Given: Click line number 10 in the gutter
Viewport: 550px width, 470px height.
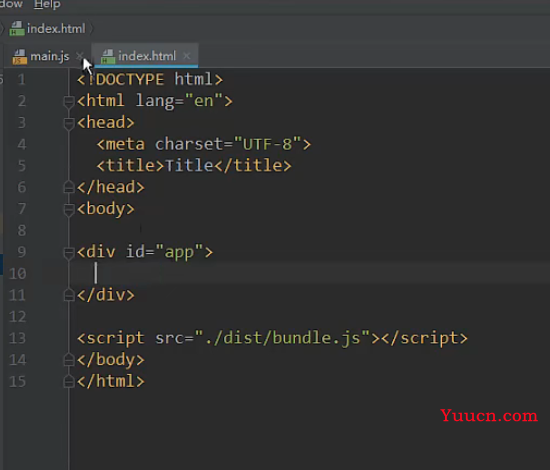Looking at the screenshot, I should (x=18, y=274).
